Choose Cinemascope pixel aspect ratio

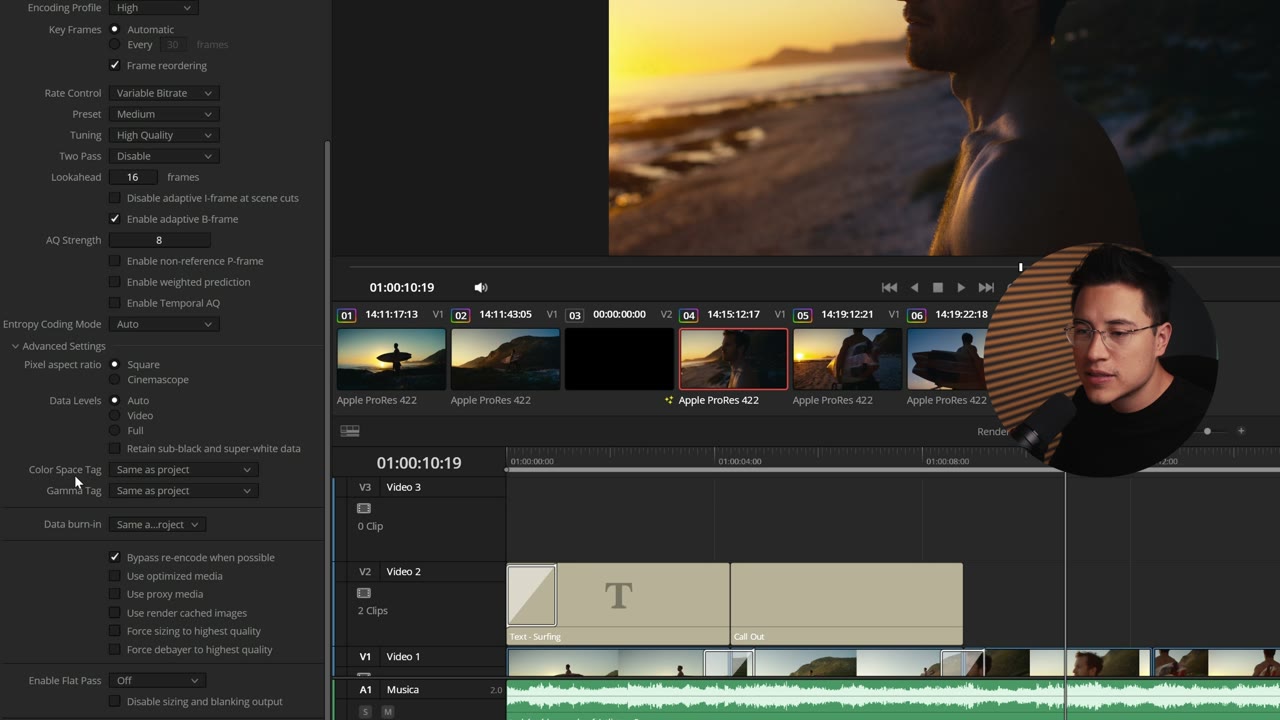[x=114, y=380]
